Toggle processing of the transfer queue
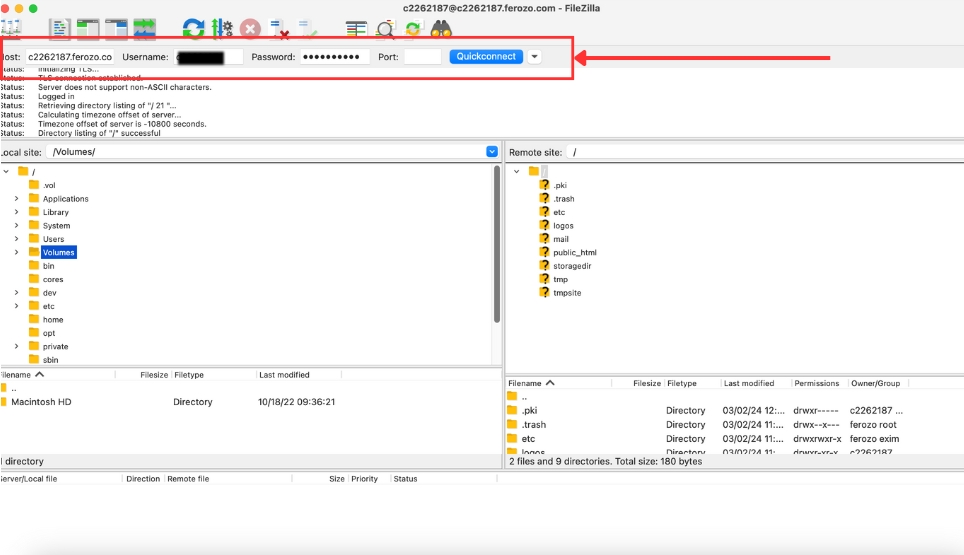Image resolution: width=964 pixels, height=555 pixels. tap(222, 28)
